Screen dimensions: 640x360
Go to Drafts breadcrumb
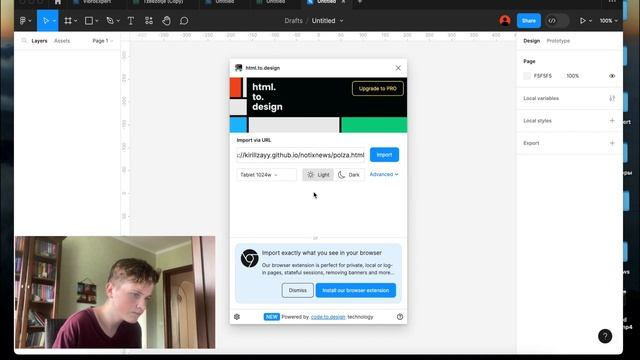293,21
